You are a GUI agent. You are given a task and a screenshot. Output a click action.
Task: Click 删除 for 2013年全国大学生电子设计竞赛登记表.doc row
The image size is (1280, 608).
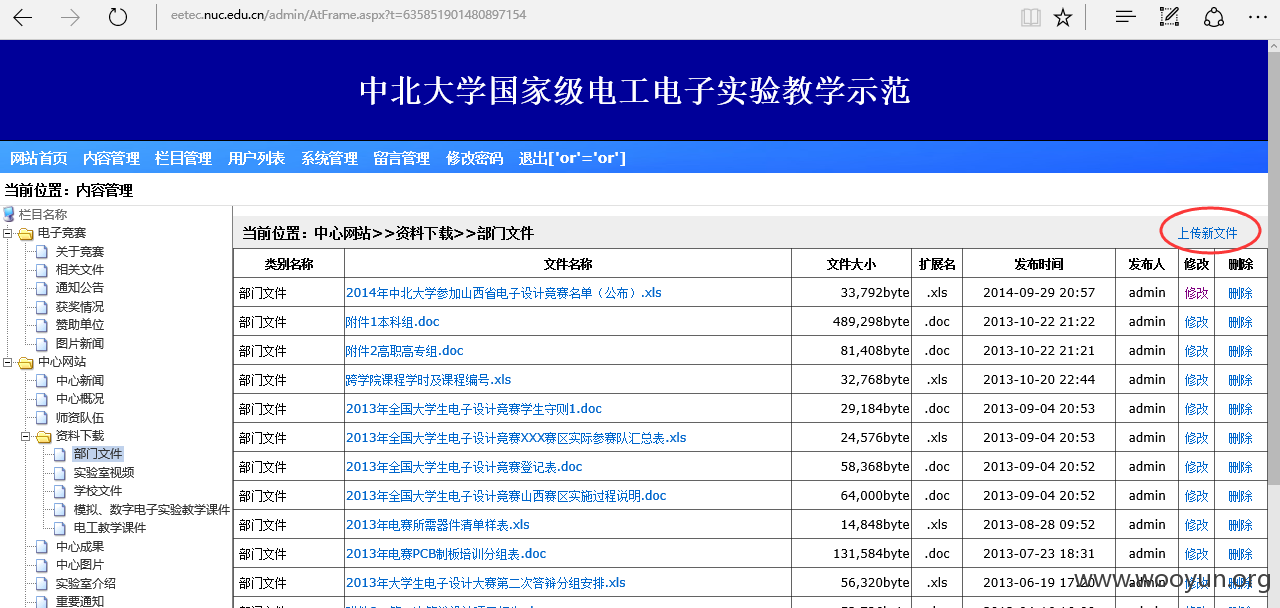(x=1240, y=467)
